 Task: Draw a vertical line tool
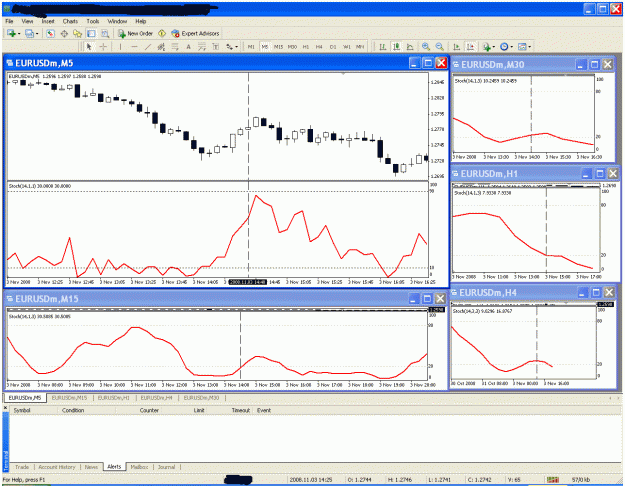120,47
